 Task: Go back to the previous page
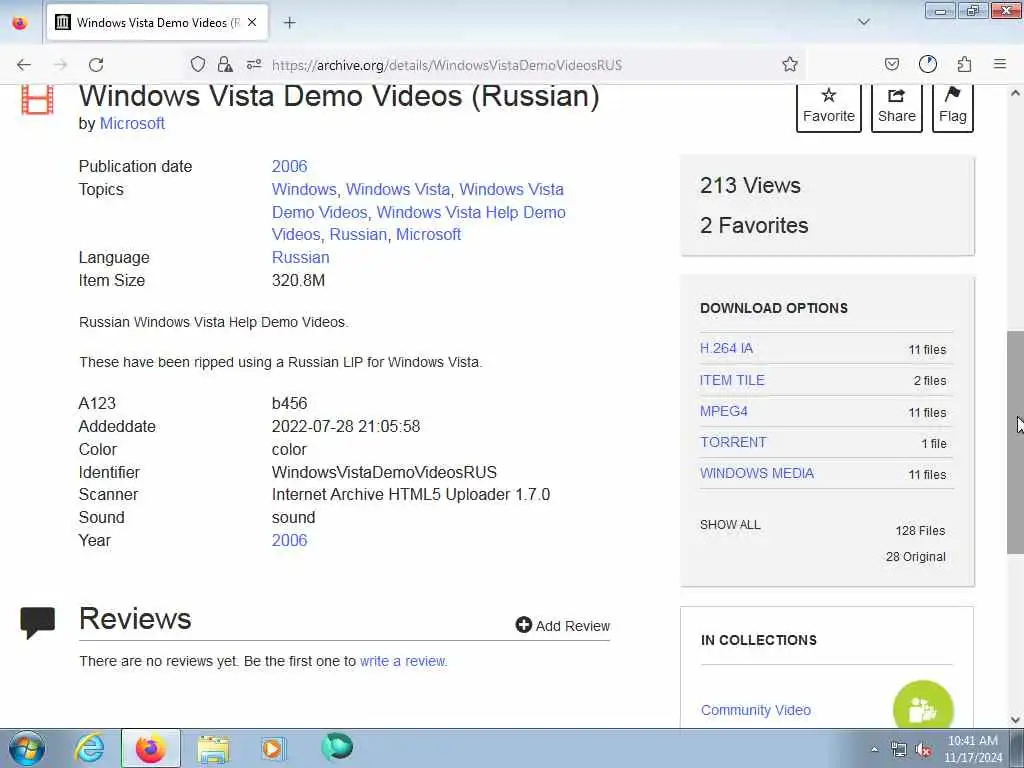(x=24, y=64)
